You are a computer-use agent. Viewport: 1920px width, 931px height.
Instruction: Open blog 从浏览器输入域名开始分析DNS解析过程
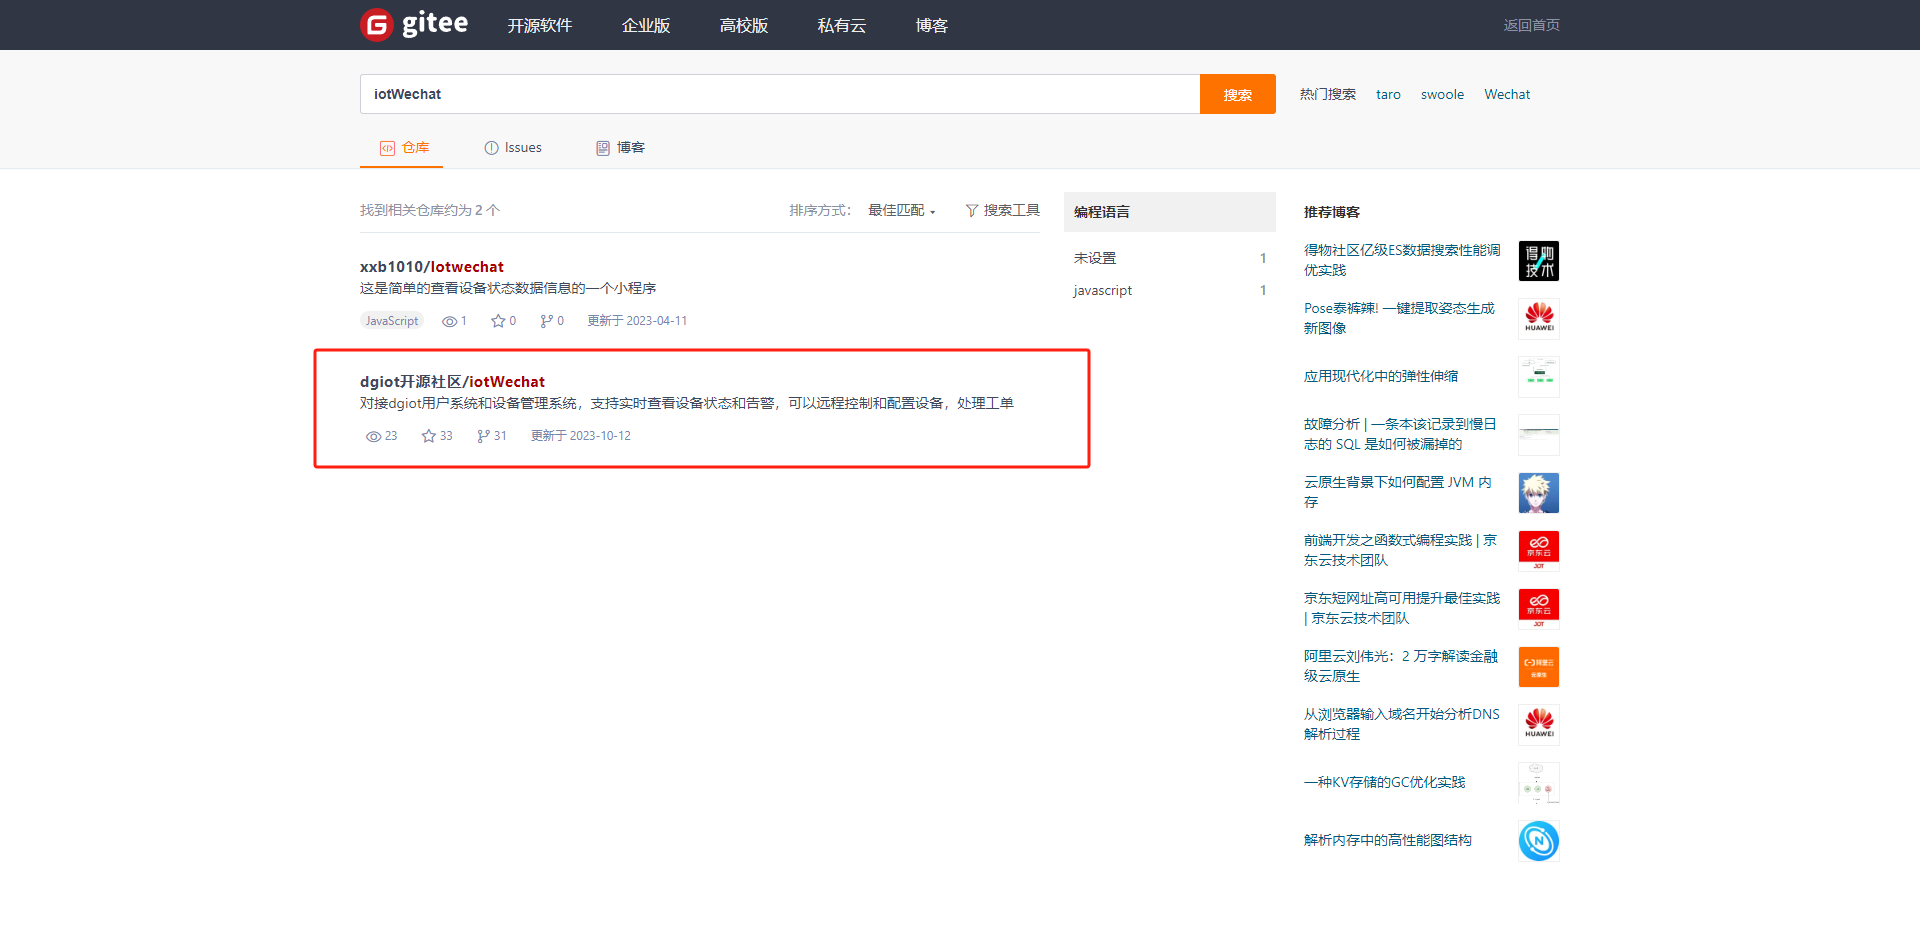point(1402,724)
